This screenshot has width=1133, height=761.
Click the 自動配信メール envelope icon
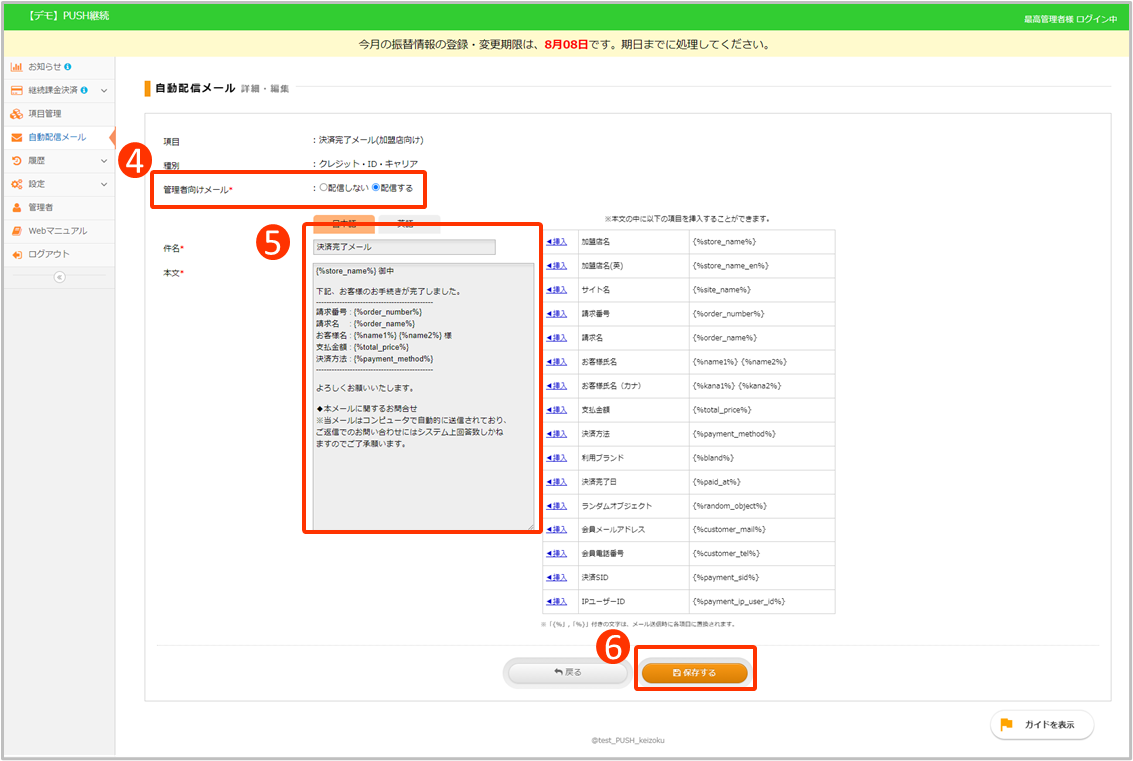click(x=17, y=137)
